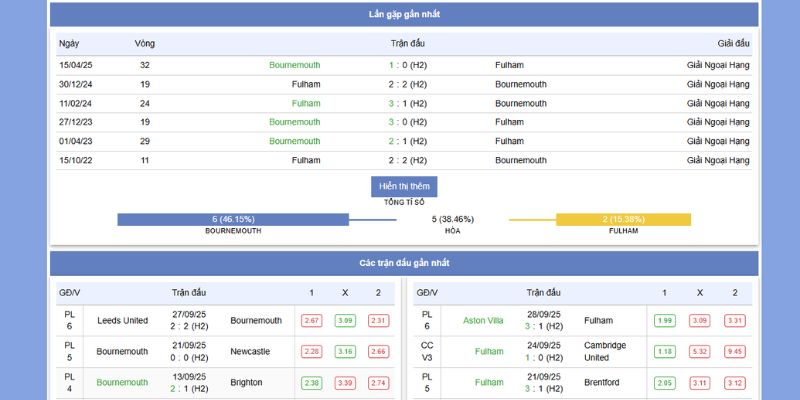Open the Leeds United team link
800x400 pixels.
click(122, 321)
